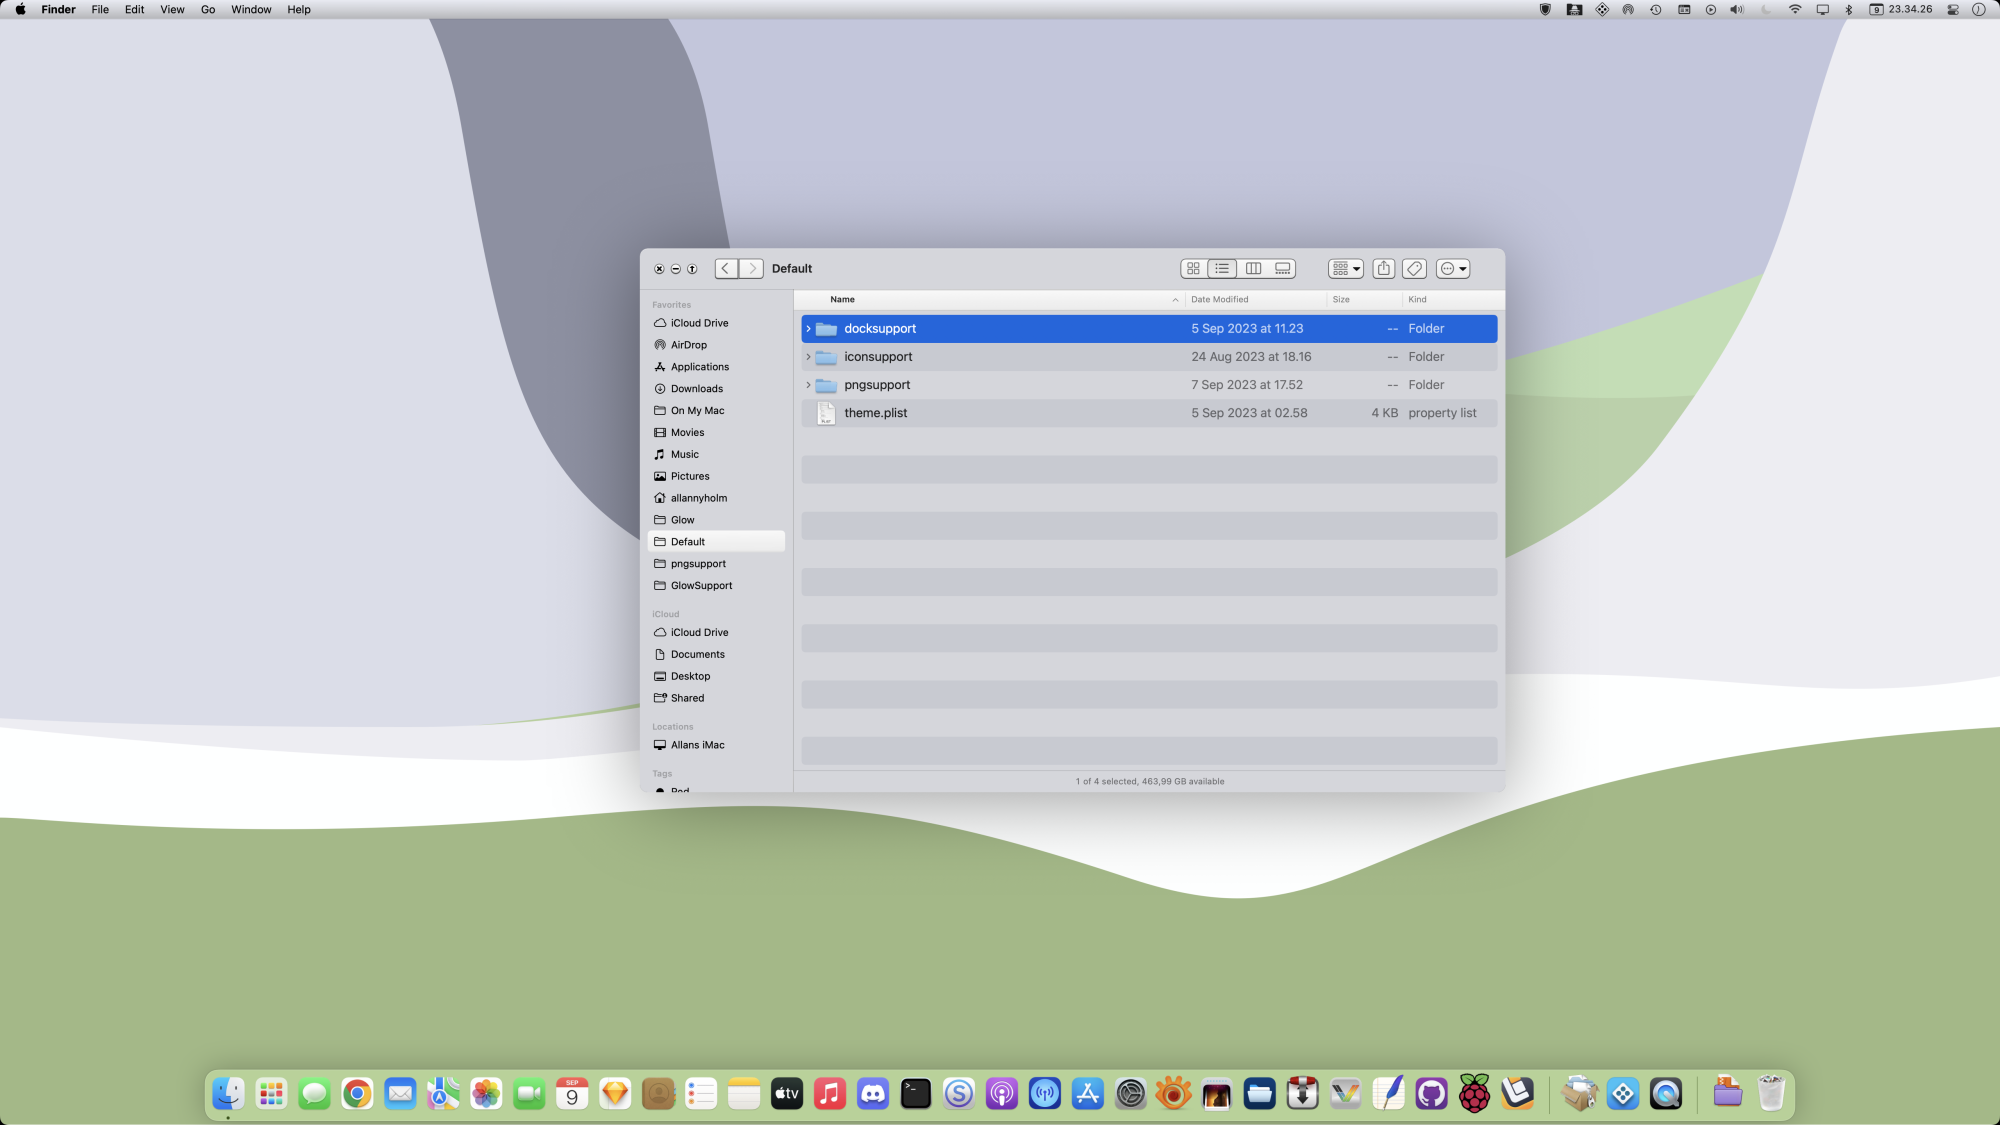Sort by the Date Modified column header
This screenshot has height=1125, width=2000.
(1220, 300)
